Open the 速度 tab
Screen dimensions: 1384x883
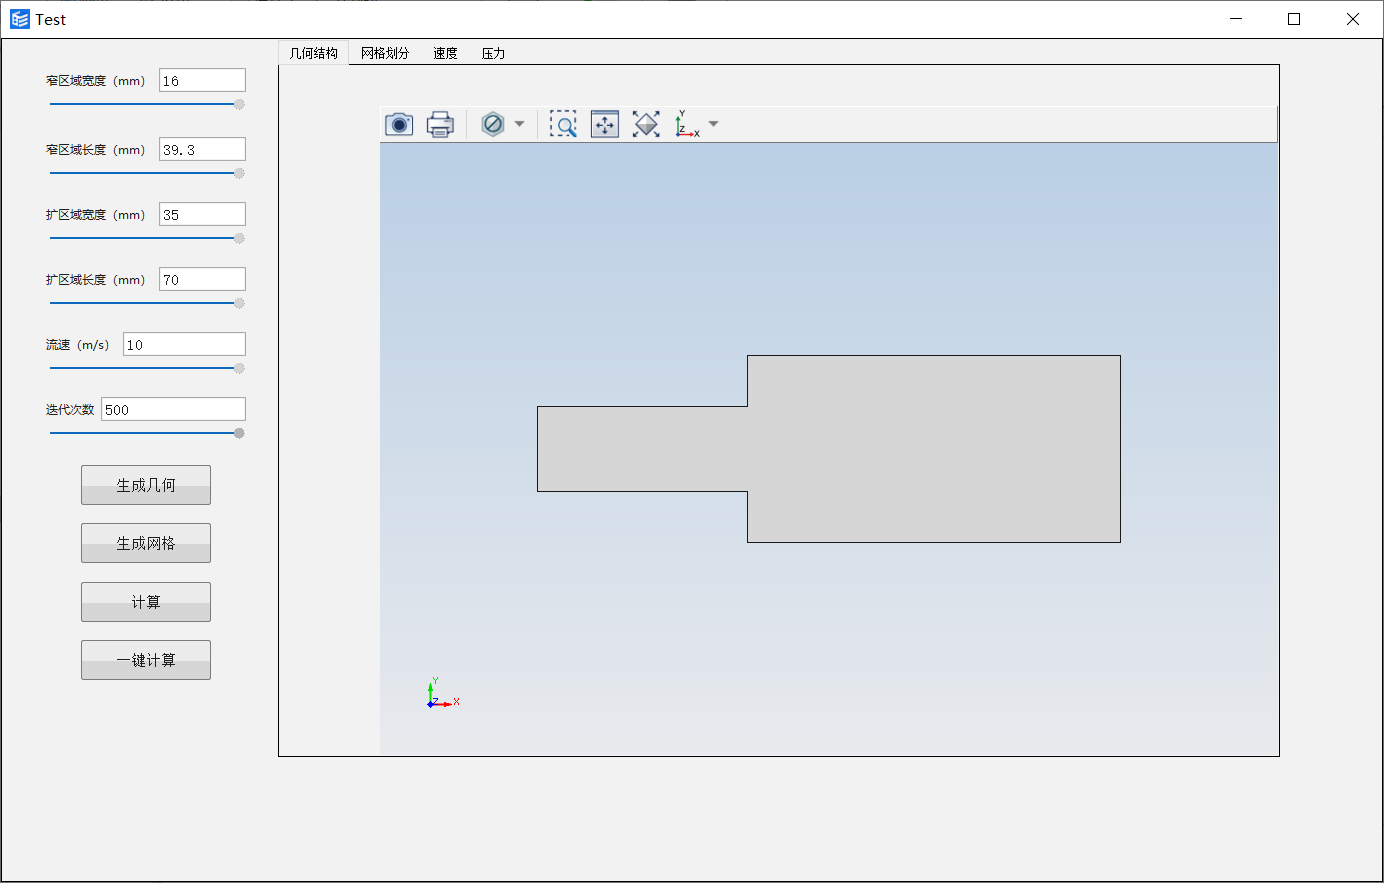click(445, 53)
